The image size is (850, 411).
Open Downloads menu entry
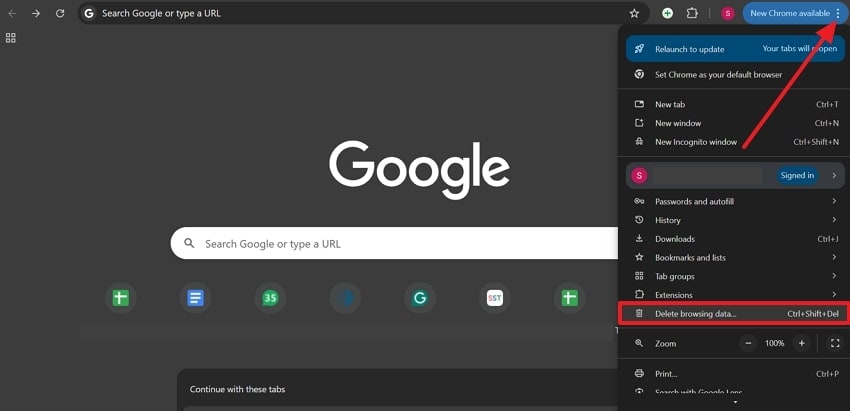tap(736, 239)
